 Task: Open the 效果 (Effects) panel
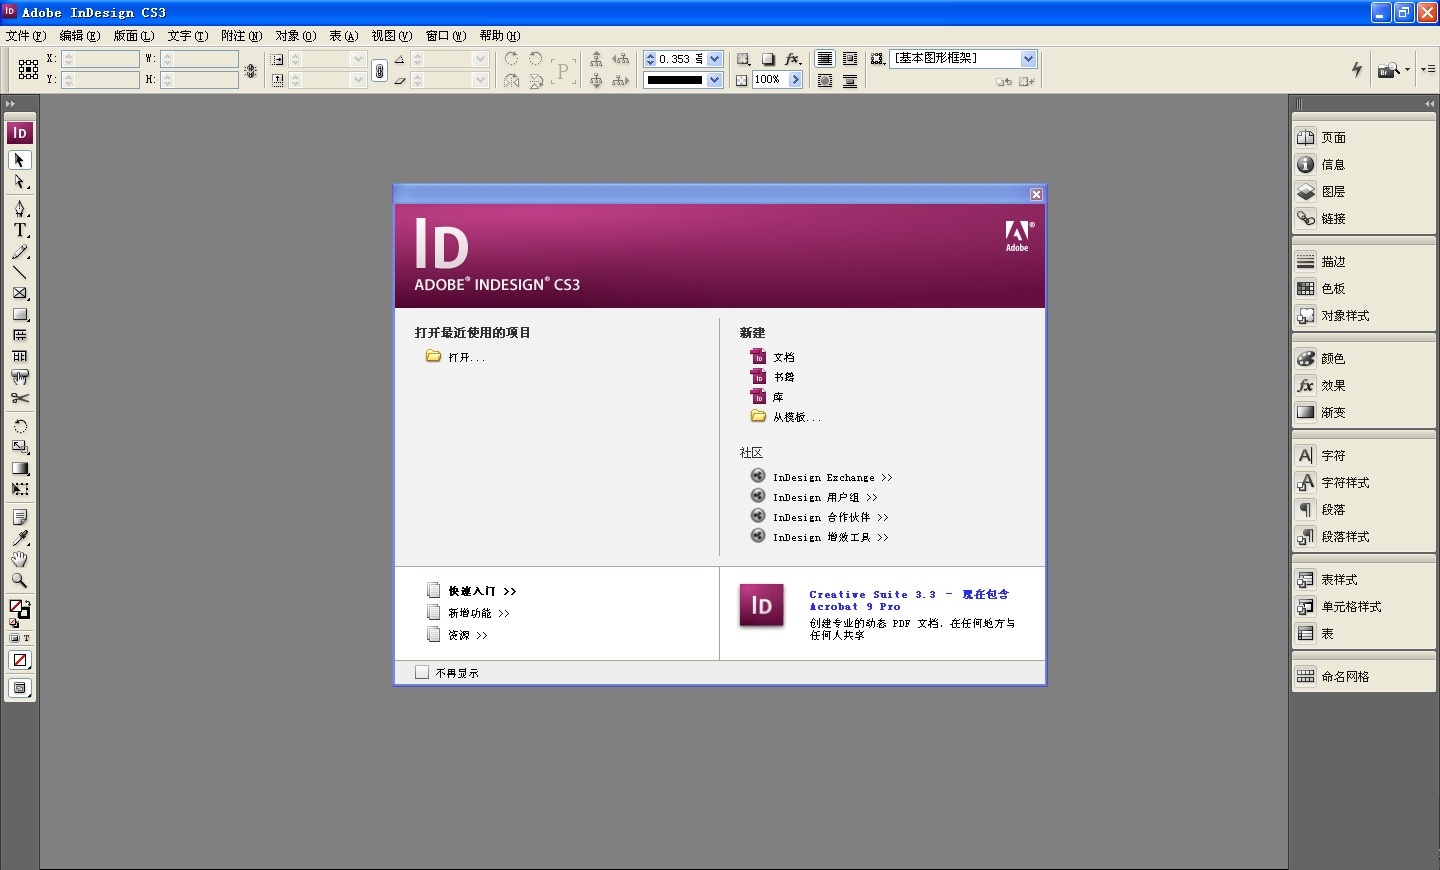[x=1333, y=386]
